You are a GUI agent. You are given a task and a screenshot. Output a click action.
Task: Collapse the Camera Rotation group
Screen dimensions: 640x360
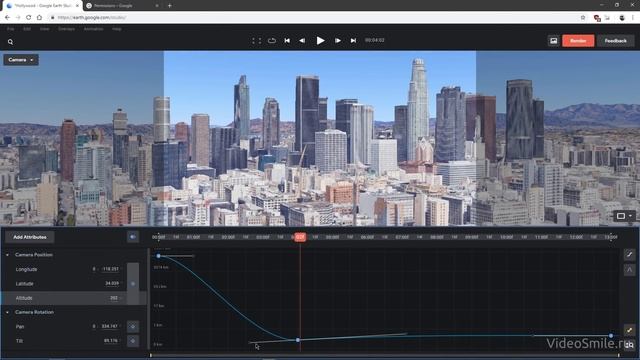pos(7,312)
